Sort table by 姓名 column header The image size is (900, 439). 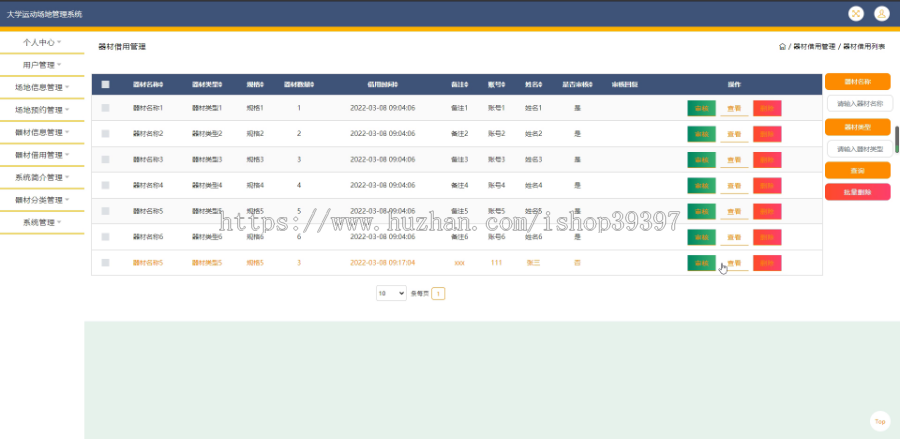tap(533, 84)
